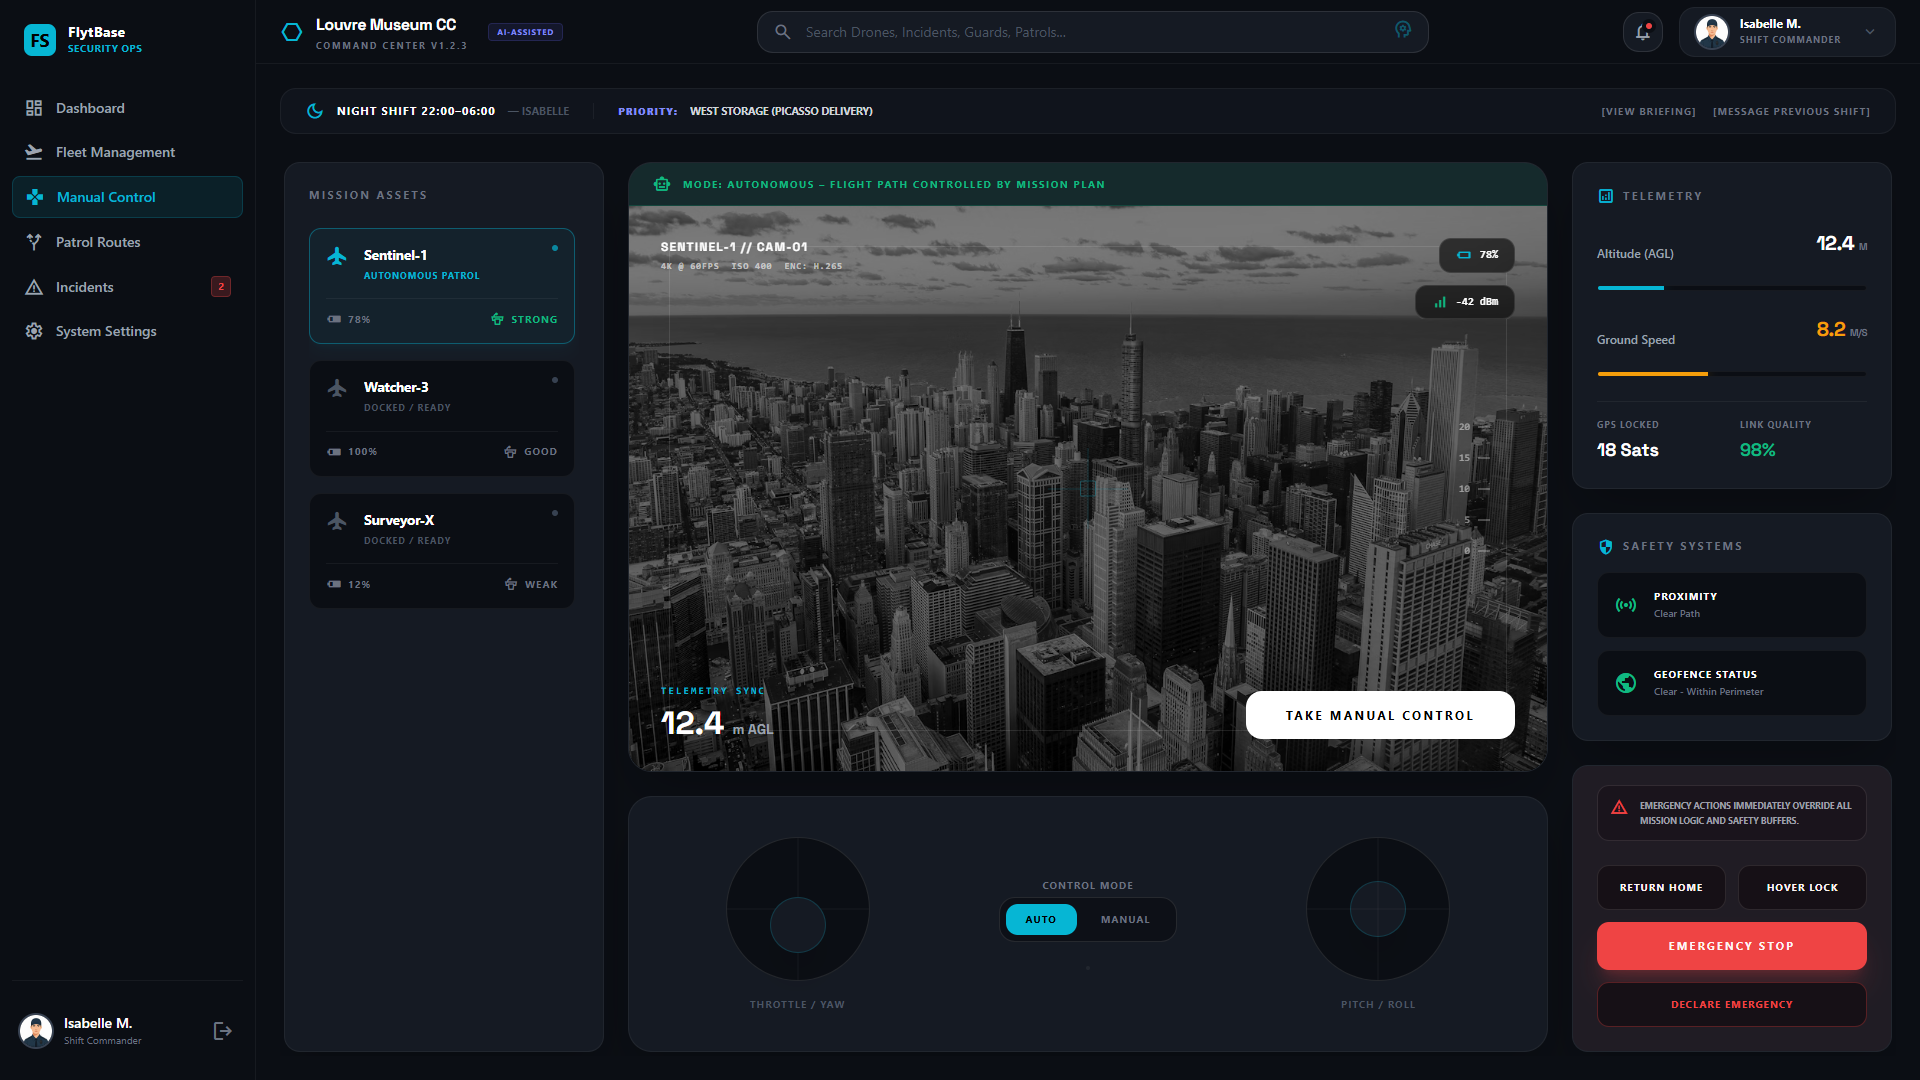Select the Surveyor-X drone card
The height and width of the screenshot is (1080, 1920).
[442, 551]
